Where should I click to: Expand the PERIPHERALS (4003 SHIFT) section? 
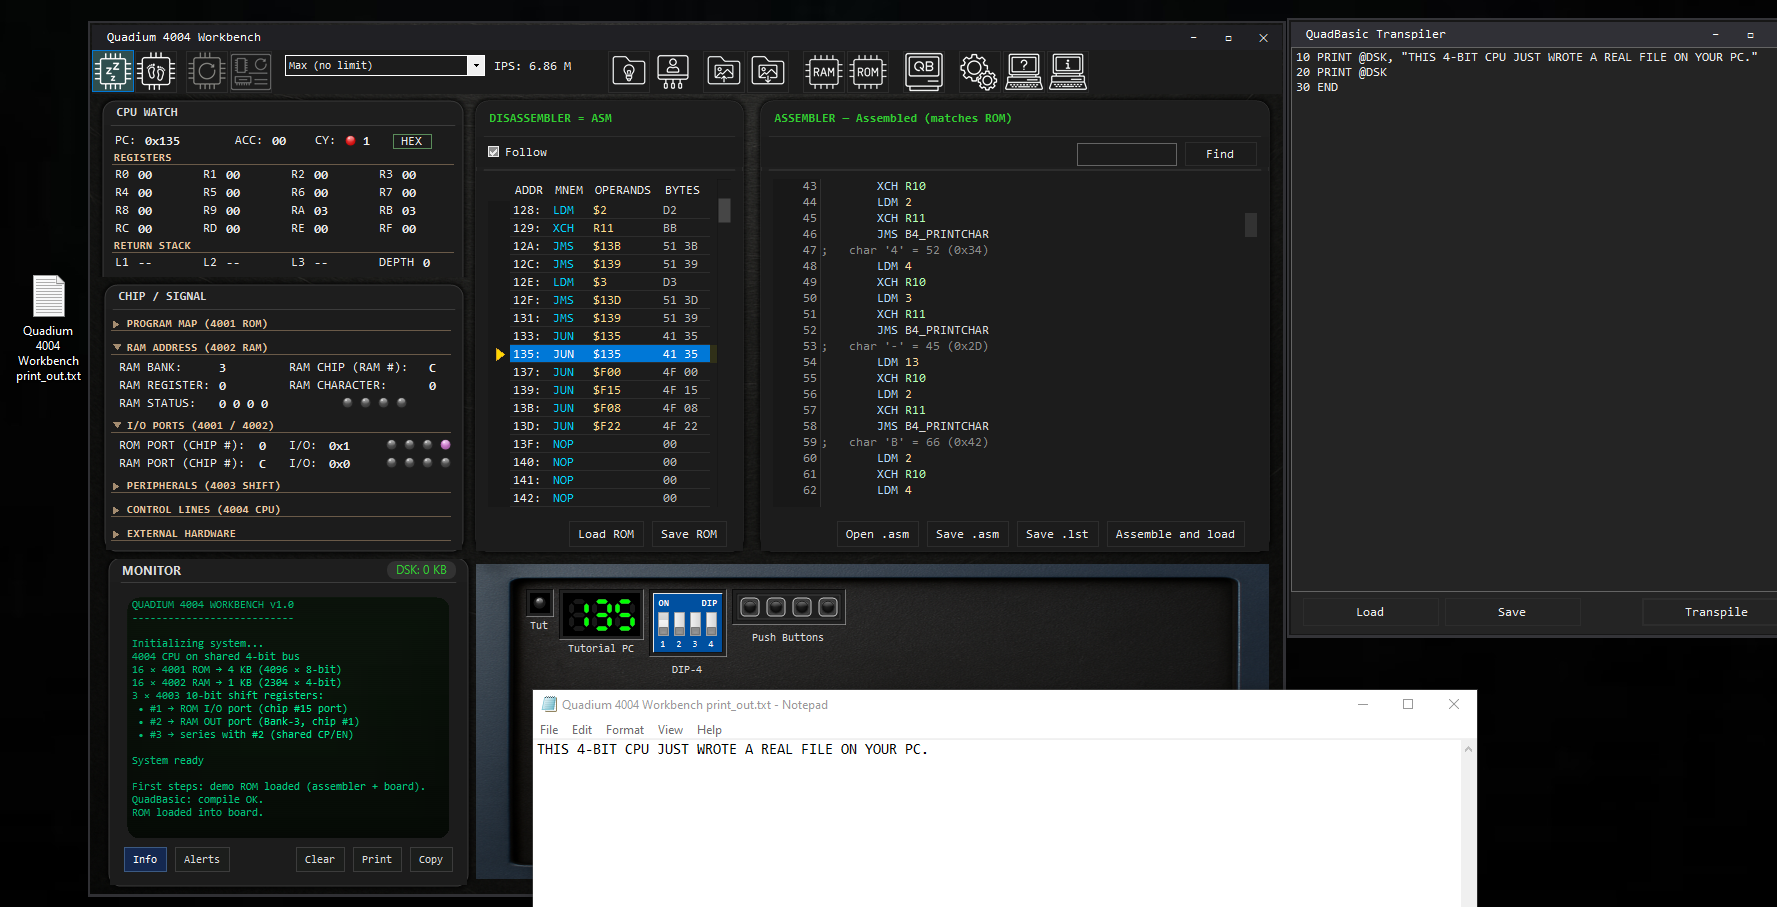(x=203, y=486)
